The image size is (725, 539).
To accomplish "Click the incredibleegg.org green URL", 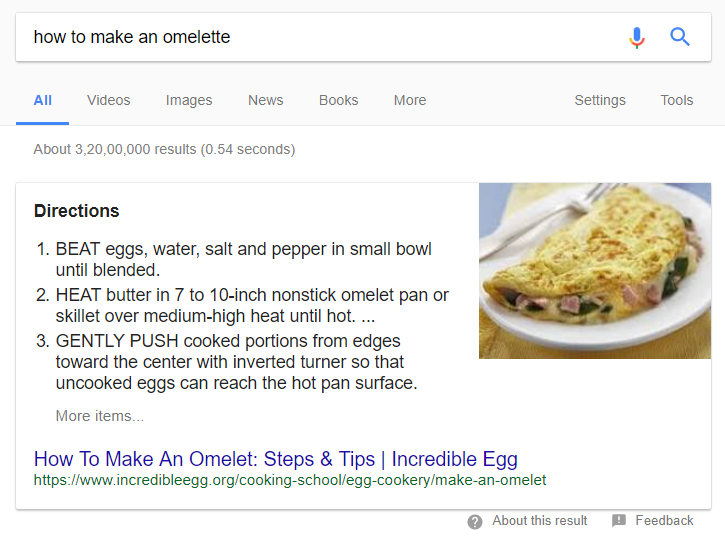I will 290,480.
